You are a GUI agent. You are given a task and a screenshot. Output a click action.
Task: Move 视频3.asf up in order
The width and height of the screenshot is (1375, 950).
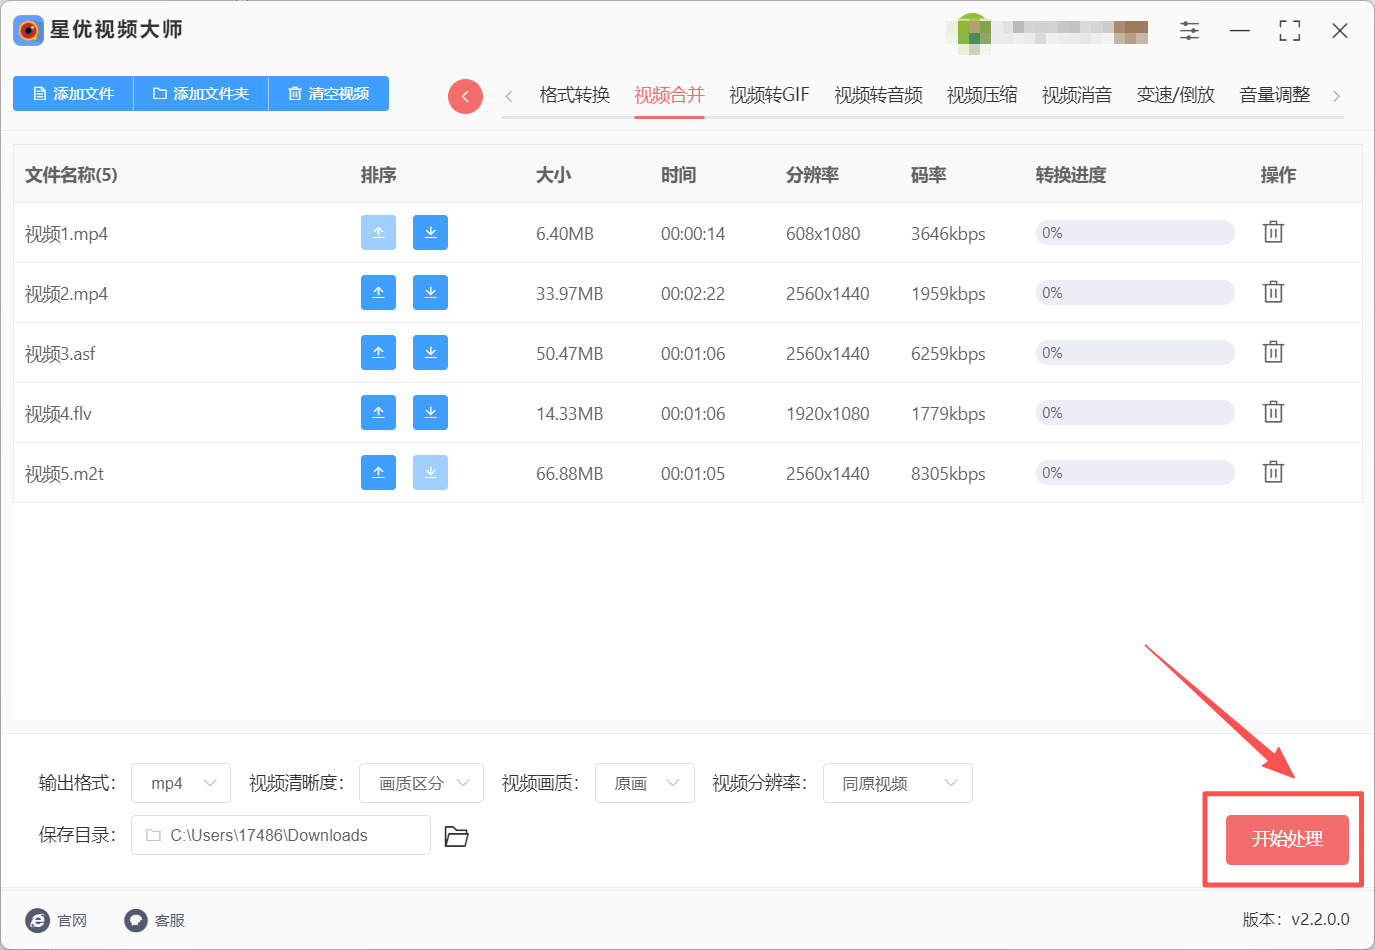378,352
